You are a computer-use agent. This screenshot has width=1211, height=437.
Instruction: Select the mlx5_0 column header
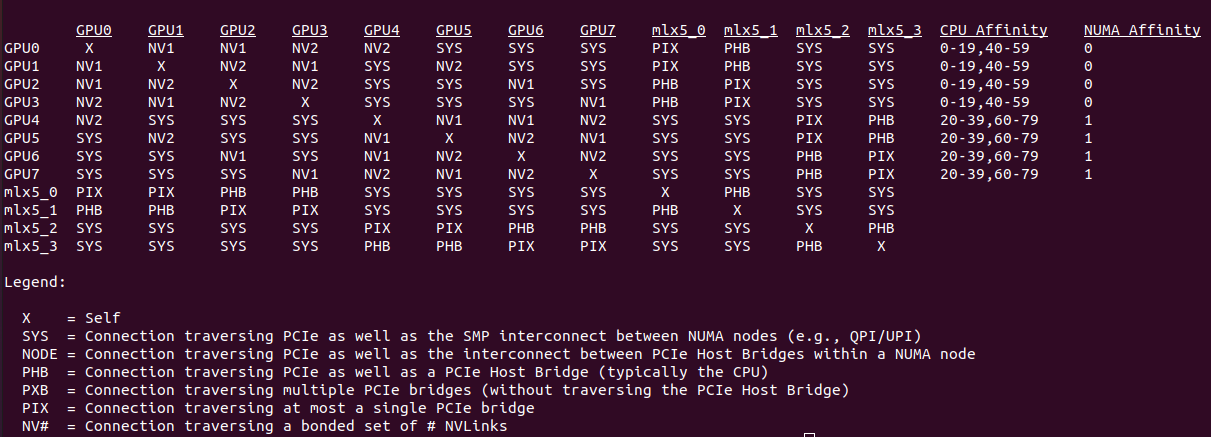coord(678,30)
